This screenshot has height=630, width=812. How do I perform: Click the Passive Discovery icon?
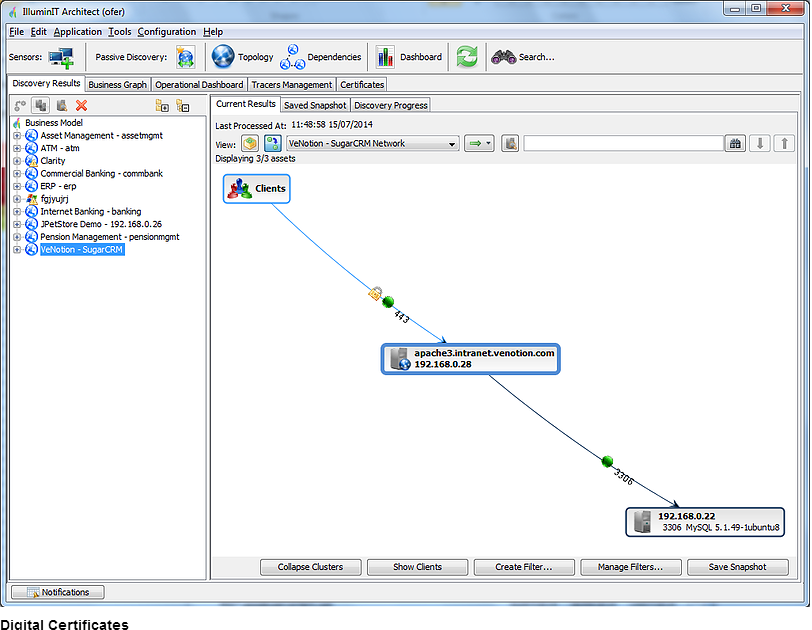tap(186, 57)
